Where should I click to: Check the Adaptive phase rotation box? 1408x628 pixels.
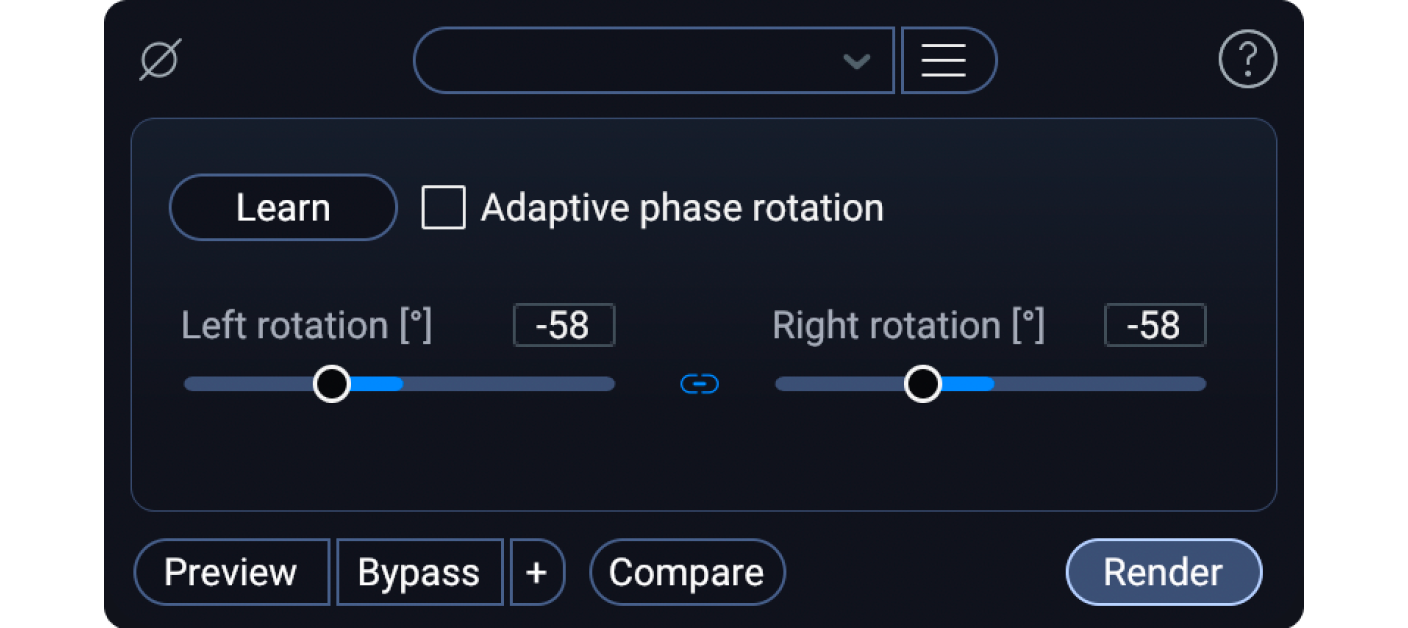443,207
